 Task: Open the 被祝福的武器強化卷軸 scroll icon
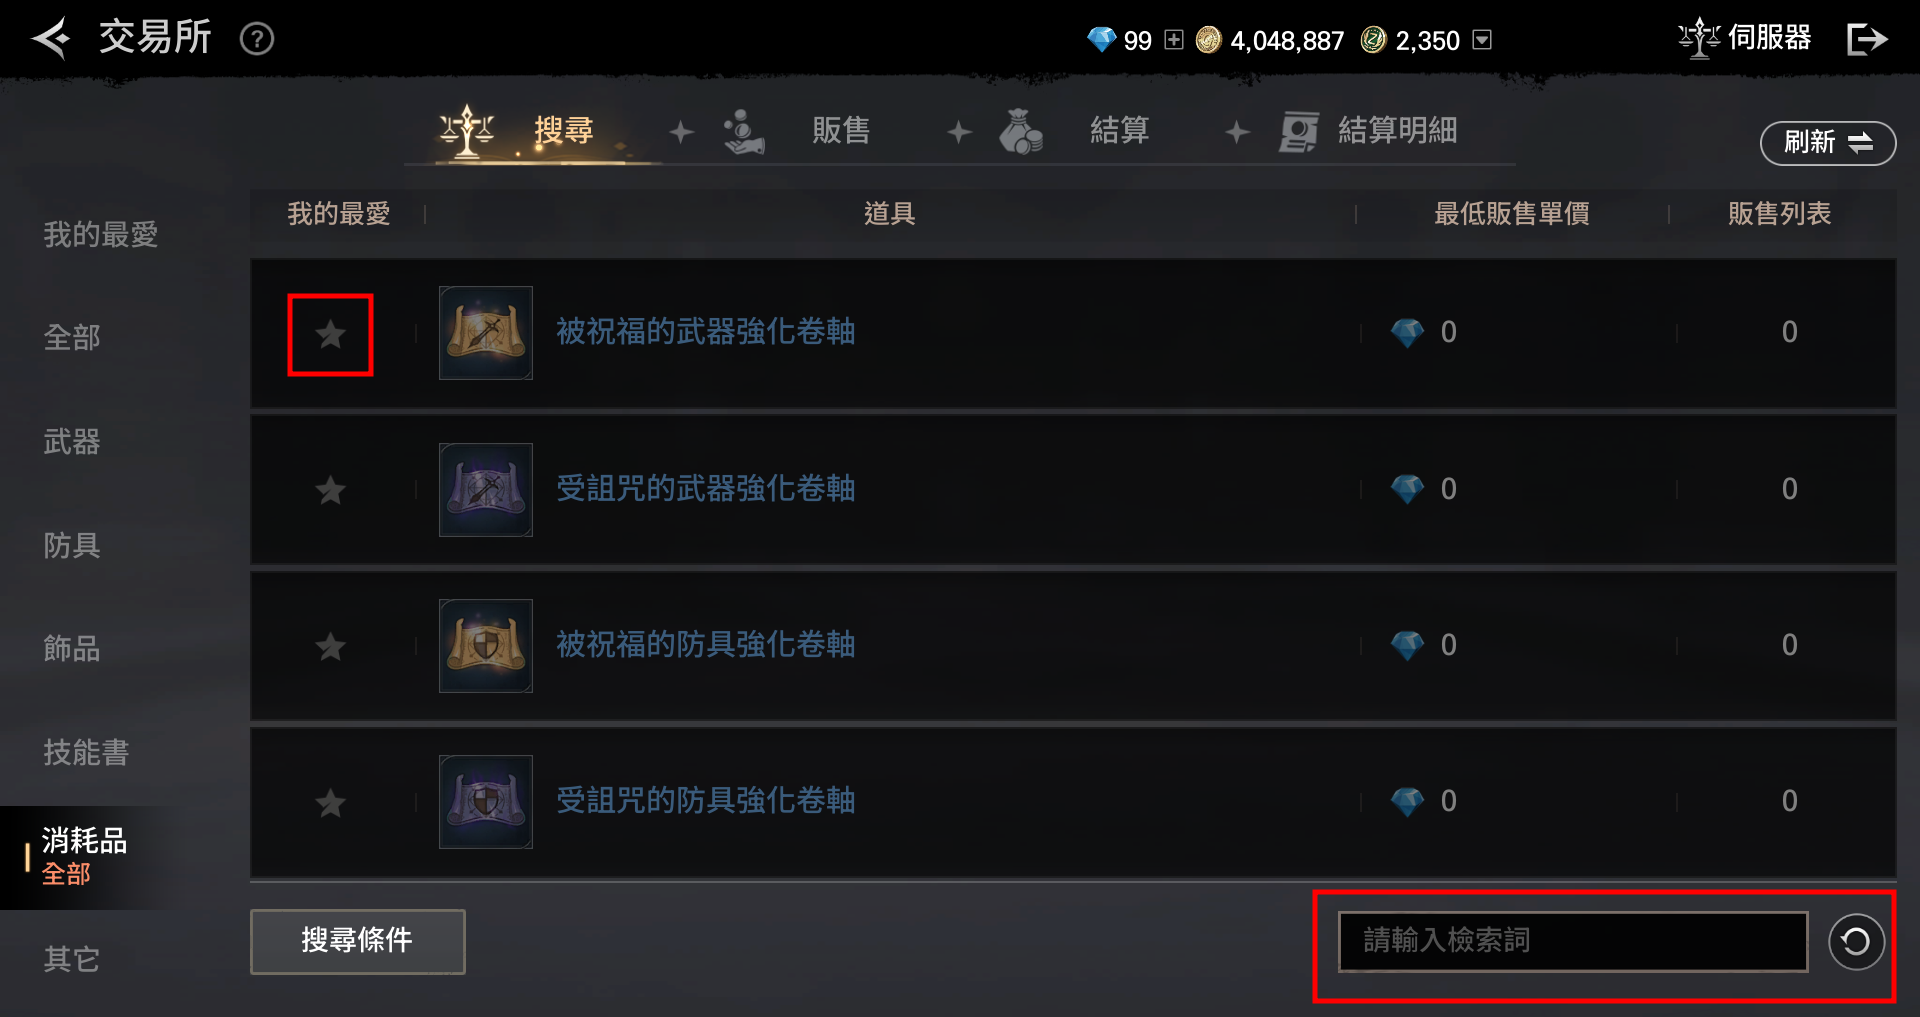[486, 333]
